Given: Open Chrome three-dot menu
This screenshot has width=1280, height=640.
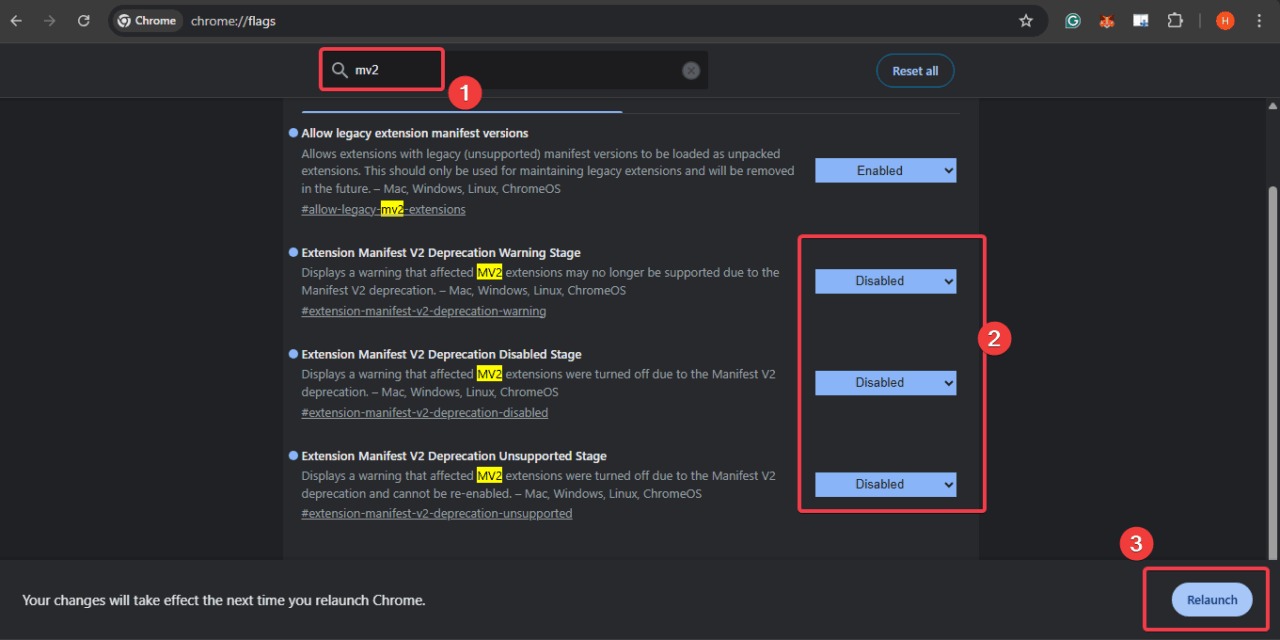Looking at the screenshot, I should tap(1258, 21).
